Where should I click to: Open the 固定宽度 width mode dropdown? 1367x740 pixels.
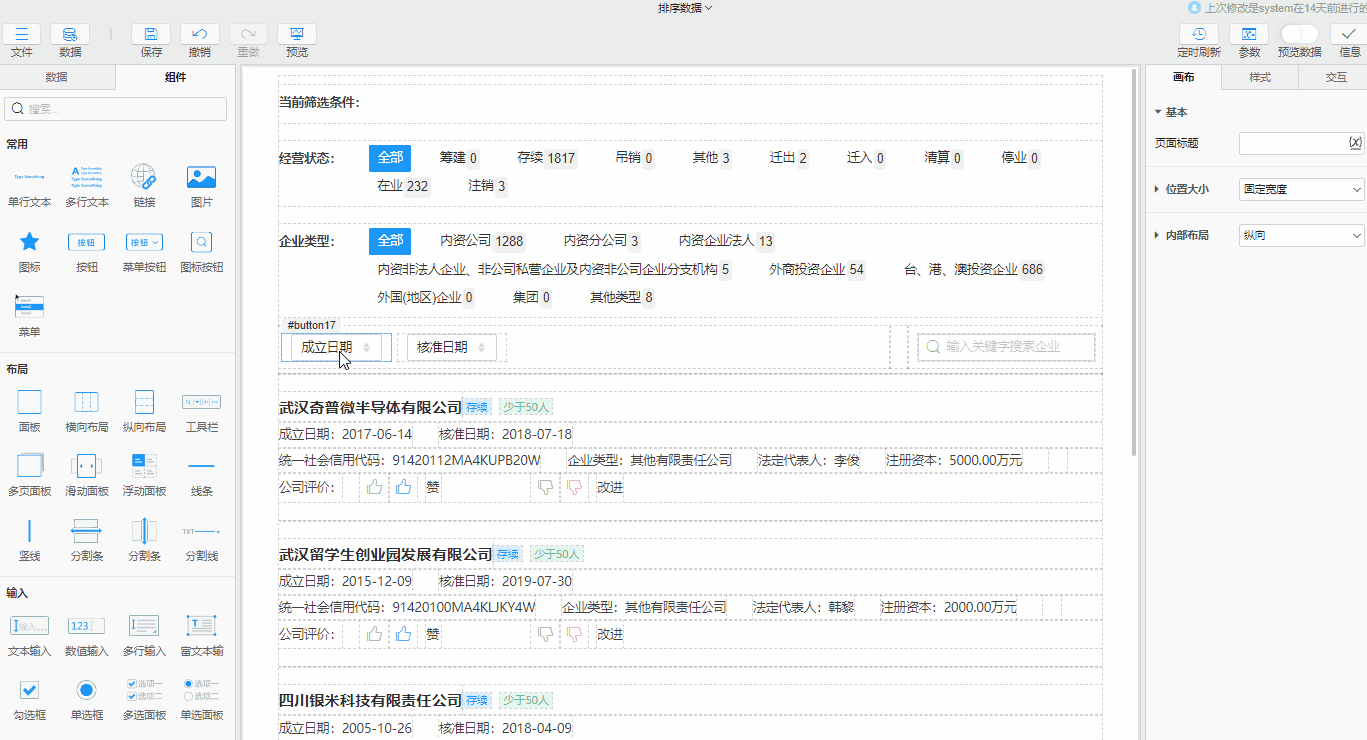tap(1300, 188)
